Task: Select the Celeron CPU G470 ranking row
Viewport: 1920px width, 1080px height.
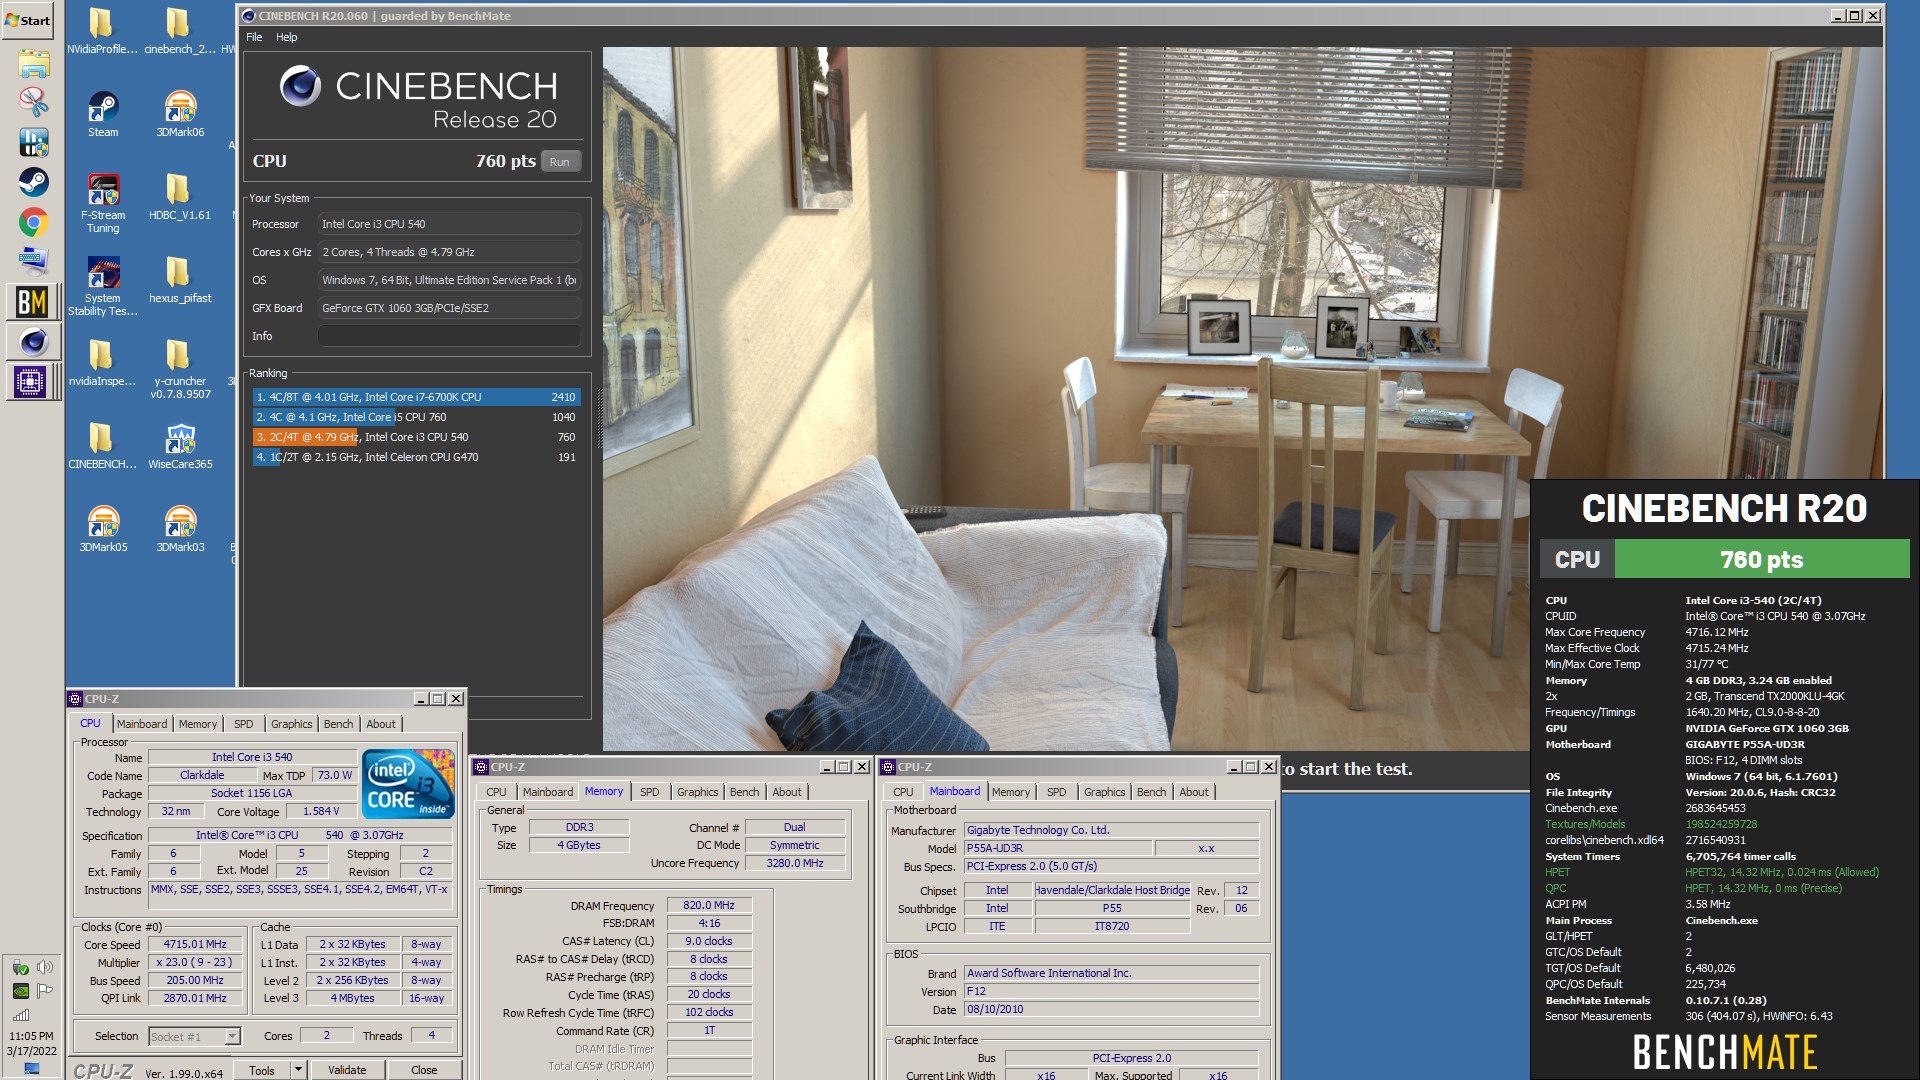Action: (x=416, y=457)
